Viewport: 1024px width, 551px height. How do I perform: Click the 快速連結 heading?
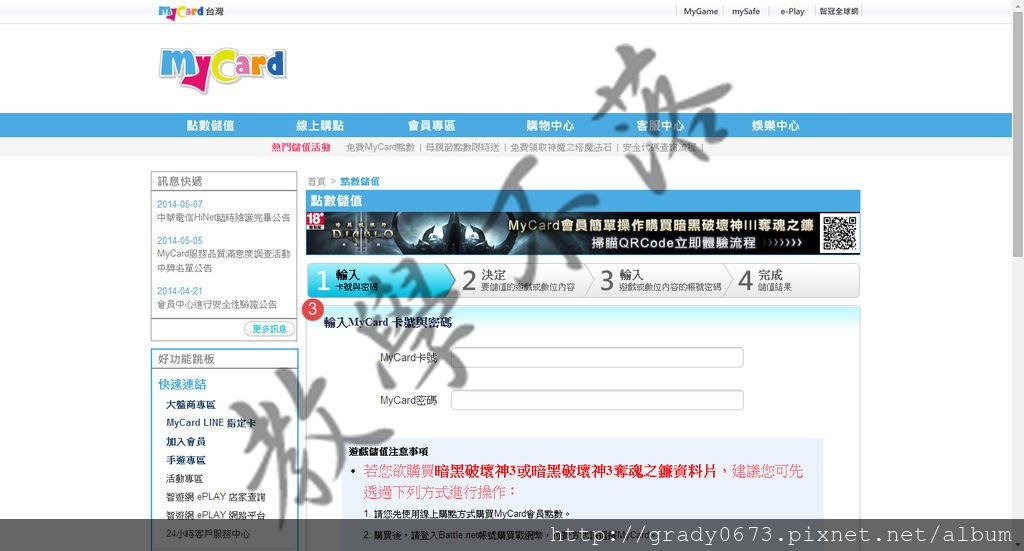coord(182,385)
